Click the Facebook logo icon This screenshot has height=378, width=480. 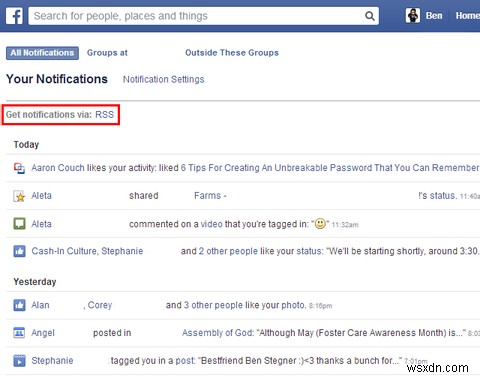point(14,16)
